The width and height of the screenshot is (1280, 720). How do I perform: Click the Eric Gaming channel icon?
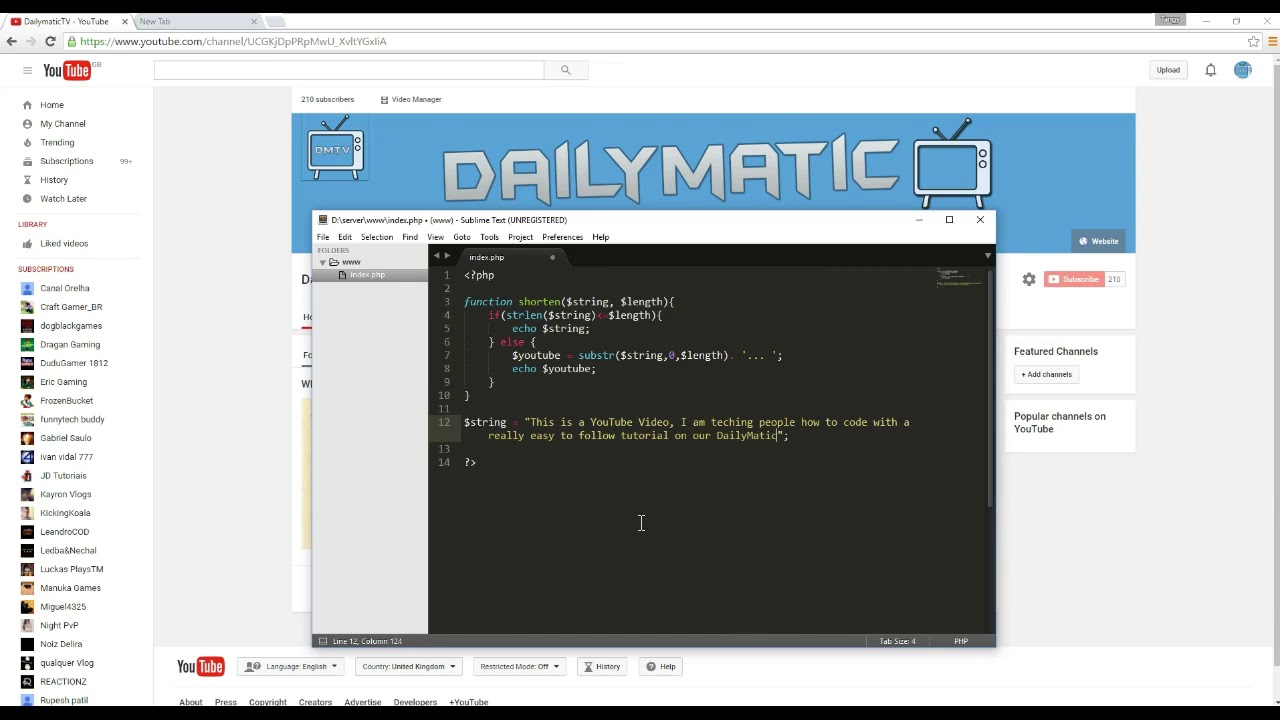[x=27, y=382]
